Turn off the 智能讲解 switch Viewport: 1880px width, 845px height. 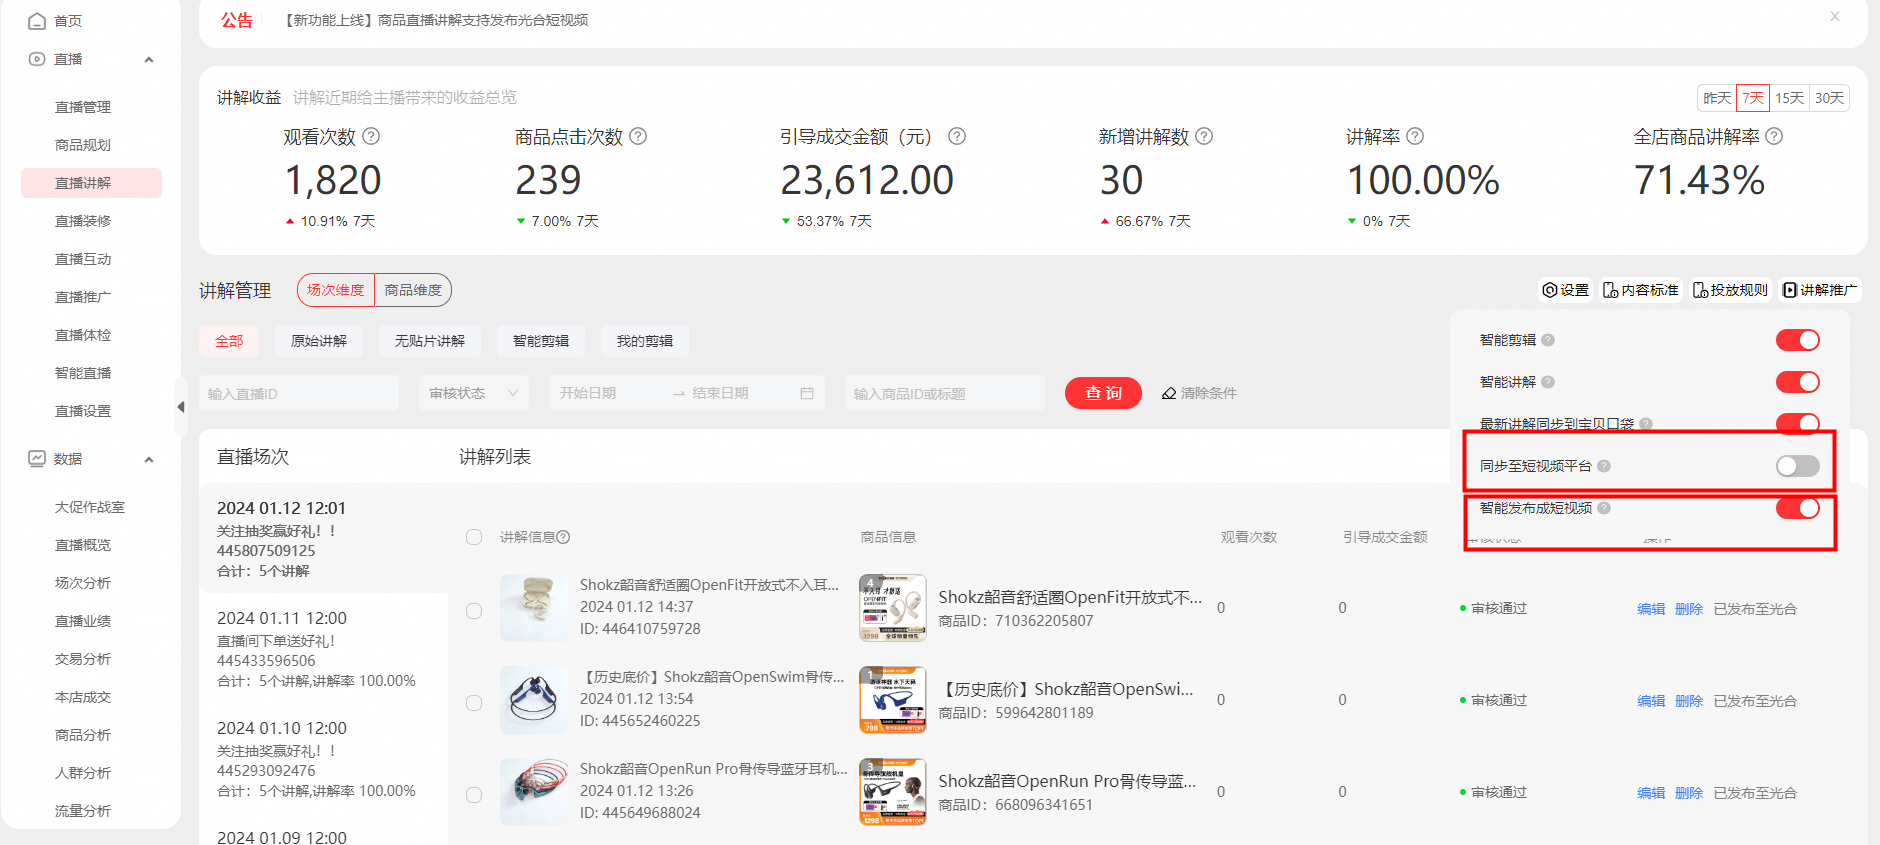pyautogui.click(x=1797, y=382)
